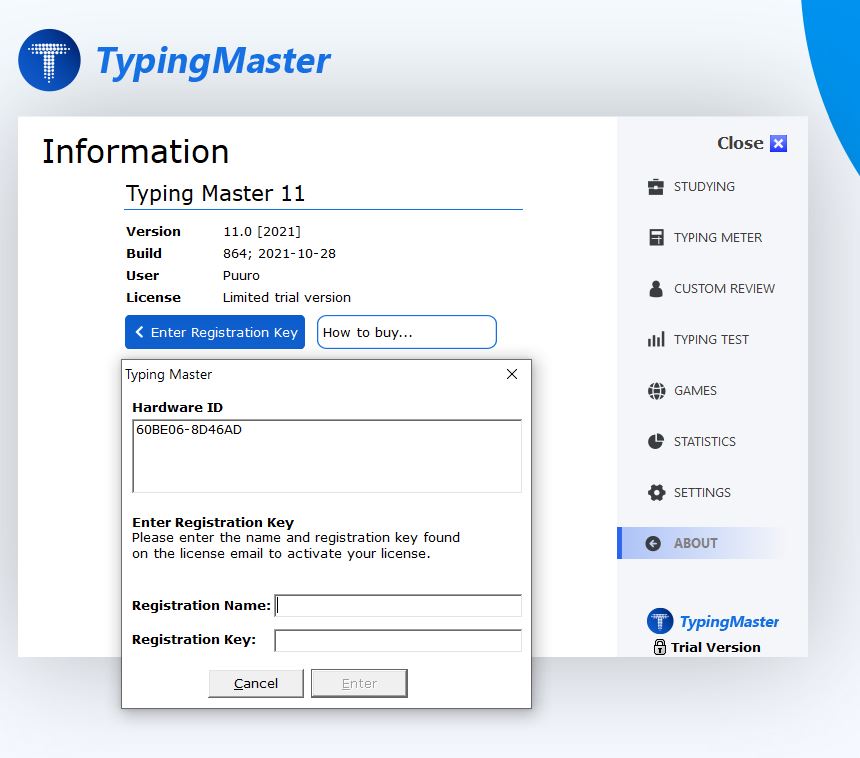
Task: Click the version value 11.0 [2021]
Action: (262, 231)
